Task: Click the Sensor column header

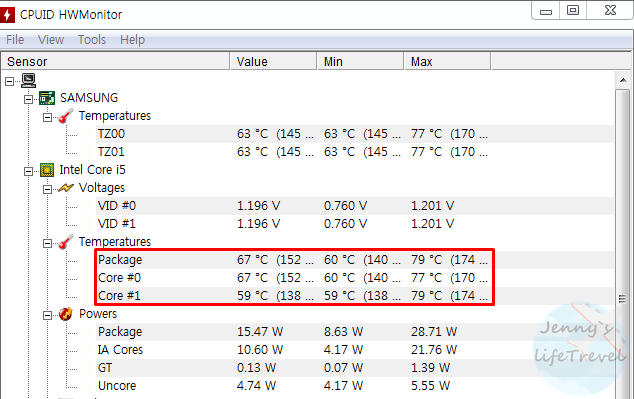Action: [x=115, y=61]
